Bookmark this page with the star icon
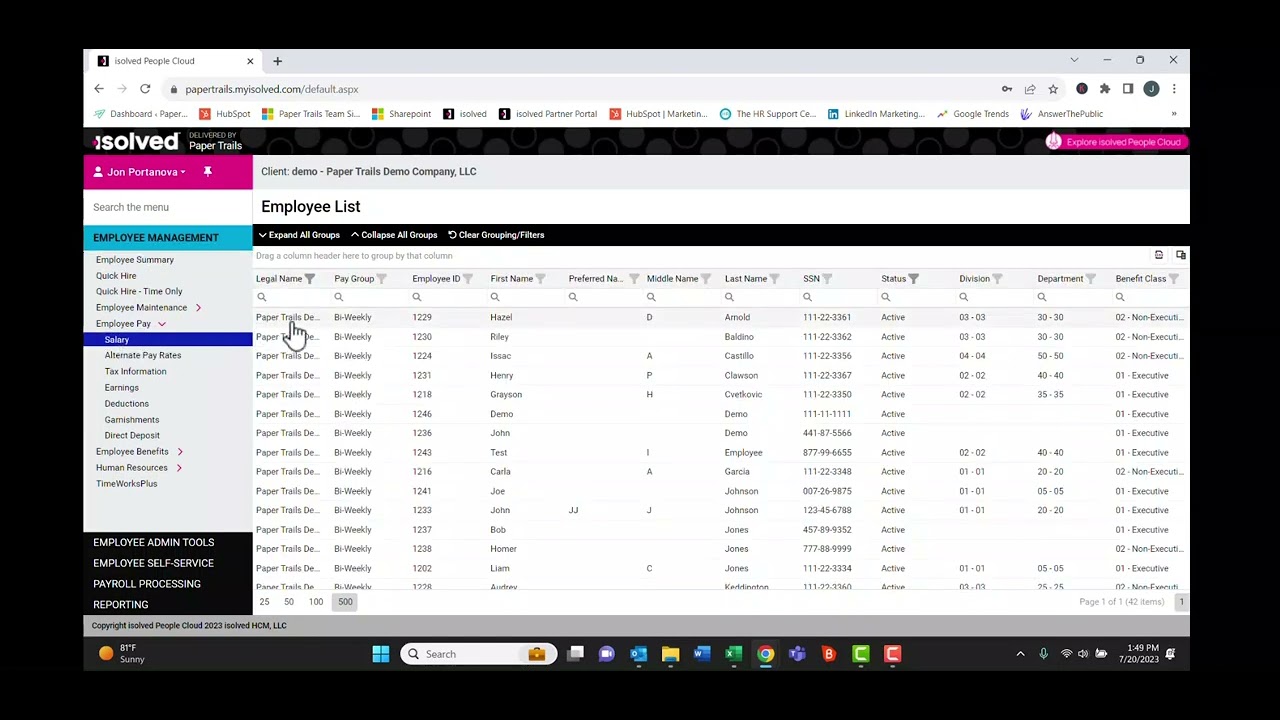Viewport: 1280px width, 720px height. [x=1053, y=89]
